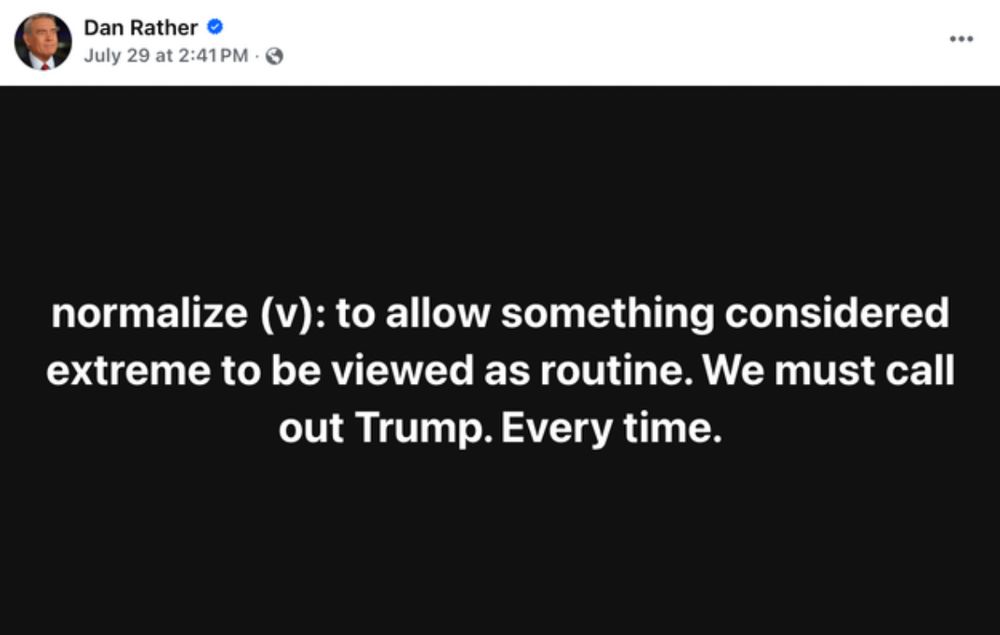The width and height of the screenshot is (1000, 635).
Task: Click the text stating normalize definition in the image
Action: click(500, 370)
